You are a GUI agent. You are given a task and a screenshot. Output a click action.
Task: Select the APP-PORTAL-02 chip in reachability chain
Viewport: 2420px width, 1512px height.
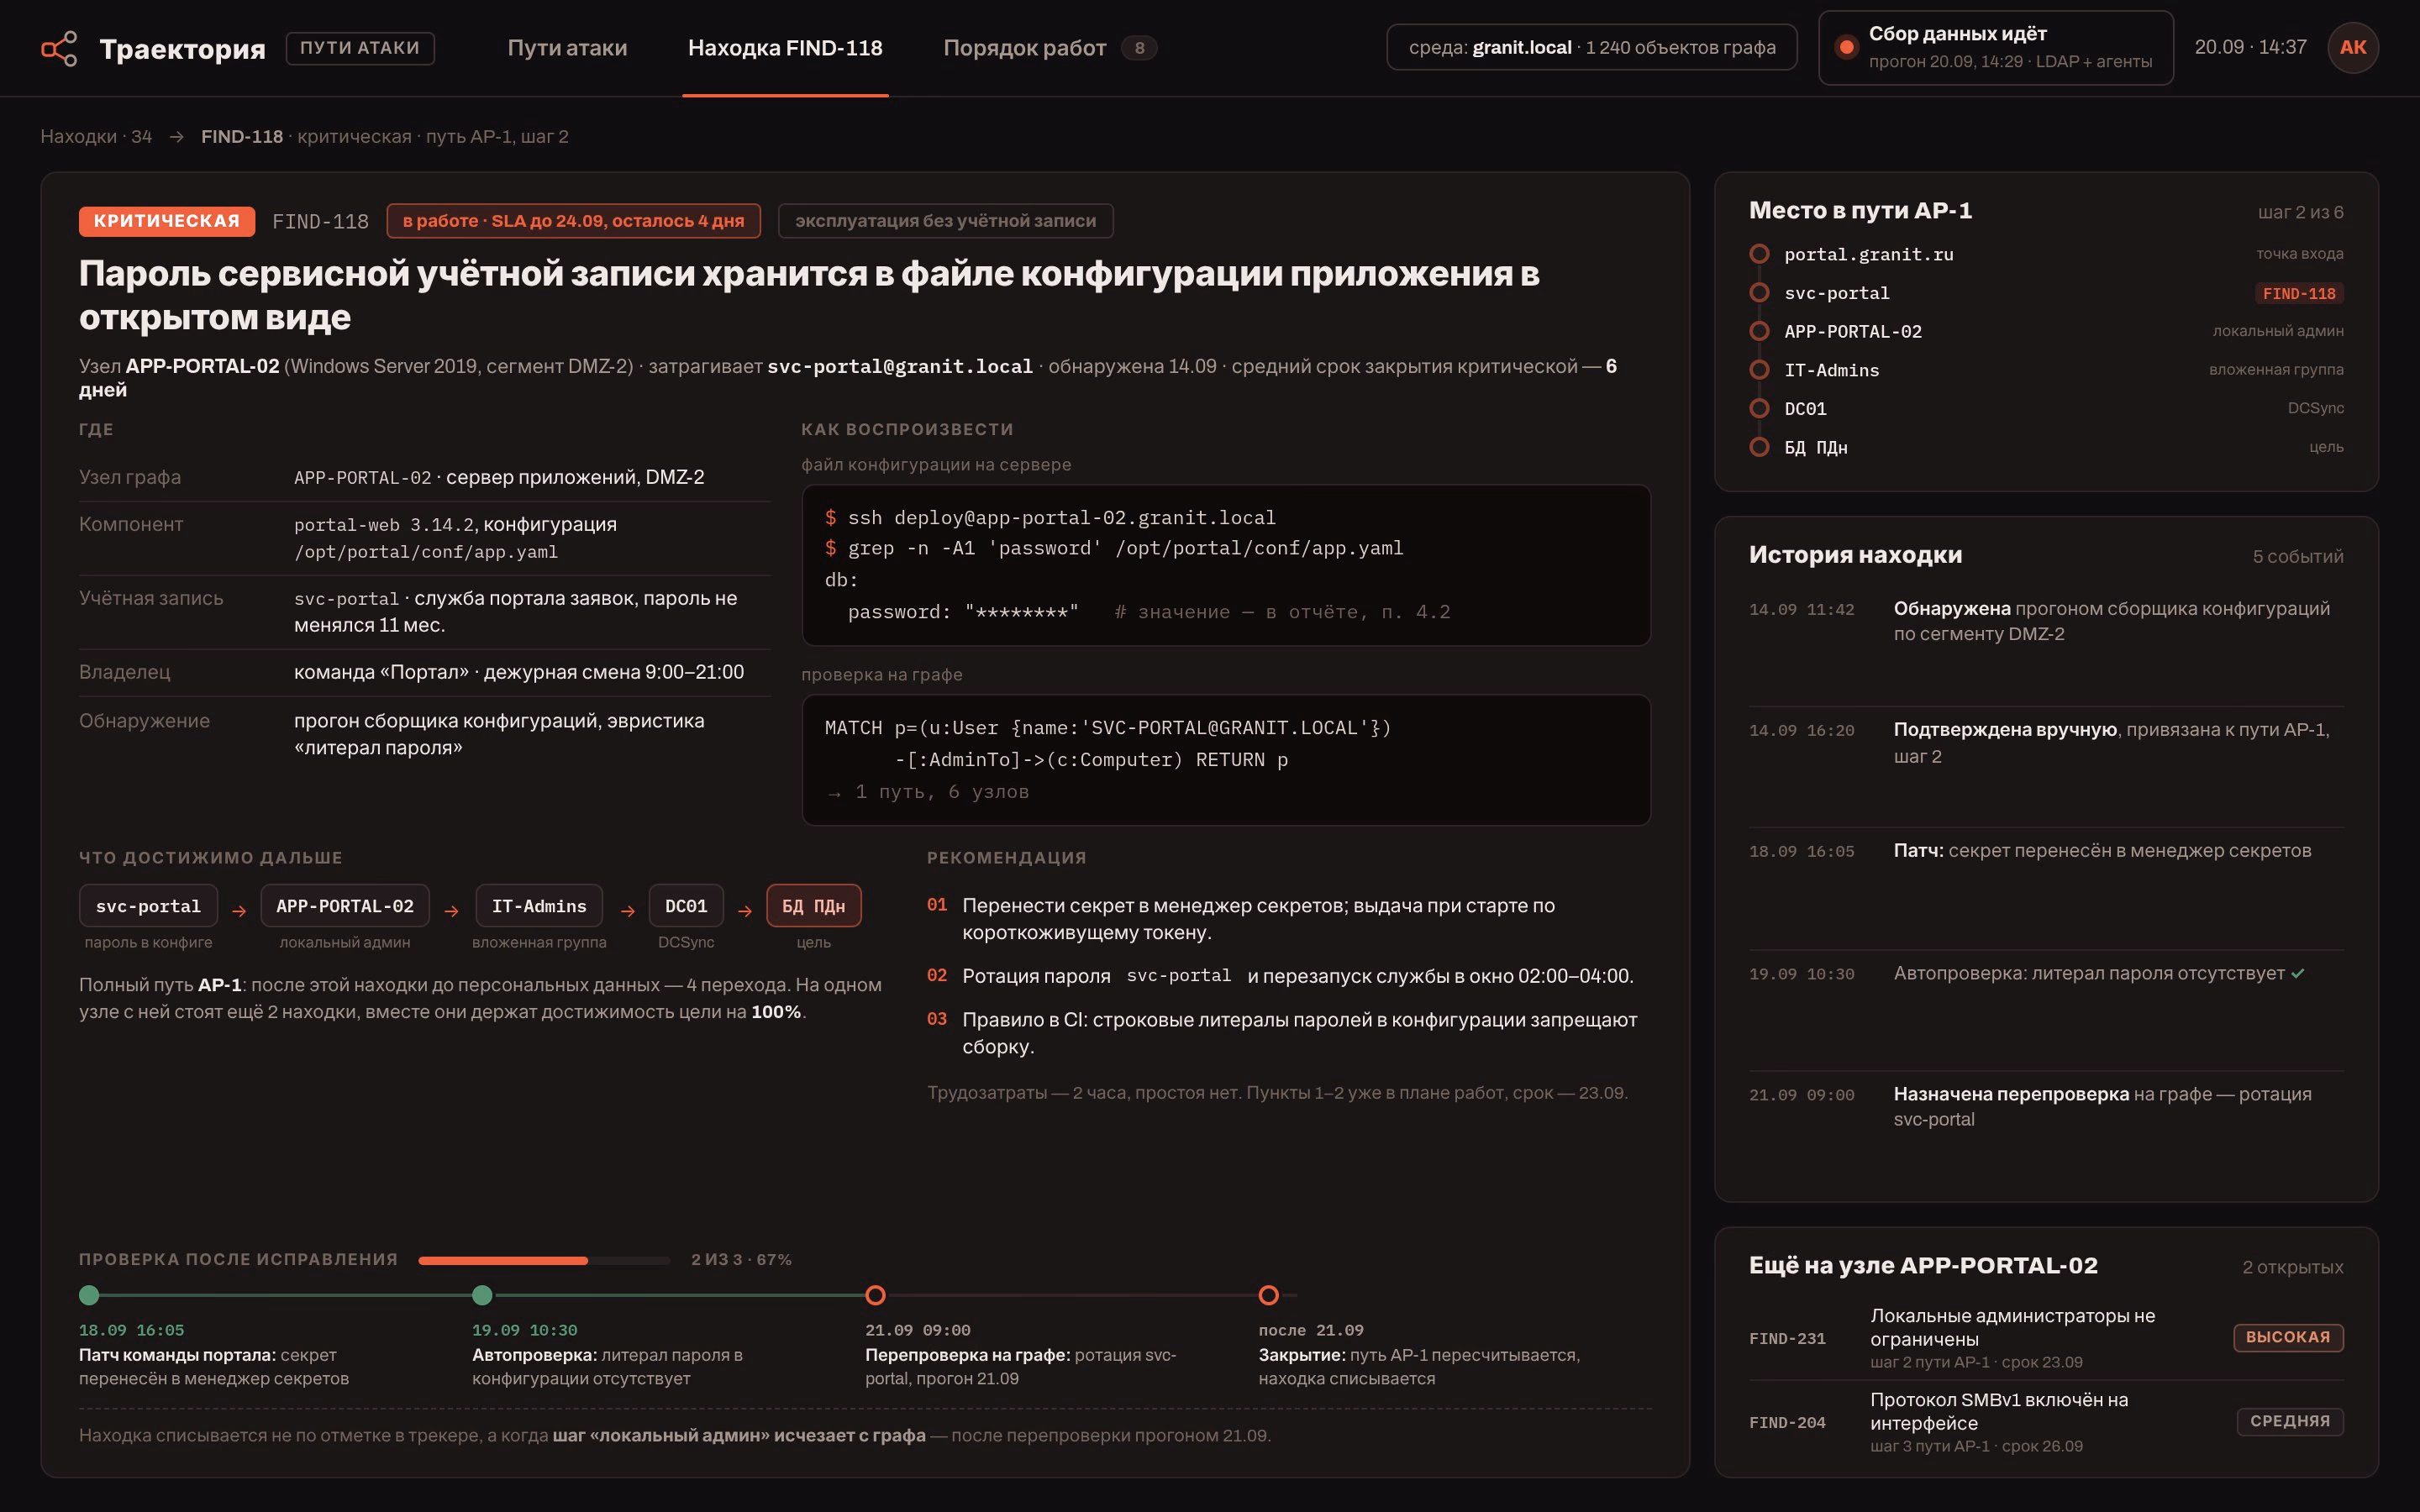click(x=345, y=906)
